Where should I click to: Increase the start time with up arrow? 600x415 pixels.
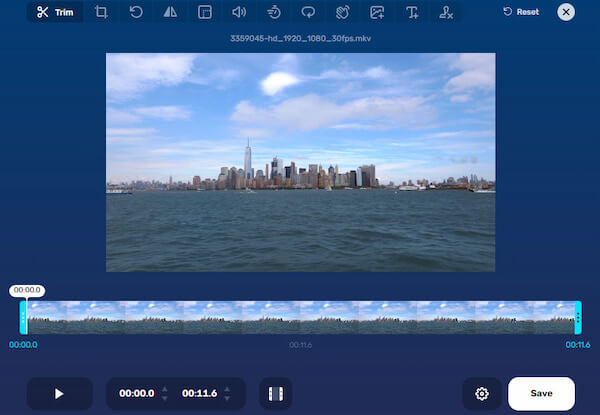164,389
